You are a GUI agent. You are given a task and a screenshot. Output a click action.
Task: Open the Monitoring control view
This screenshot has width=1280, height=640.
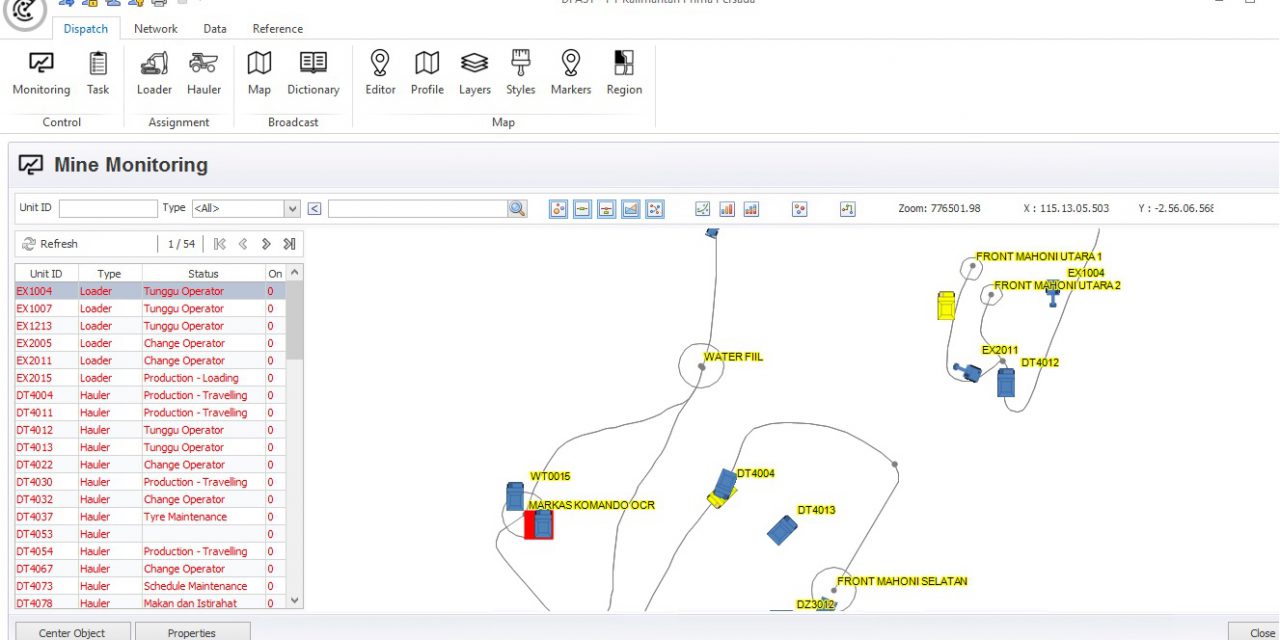41,74
